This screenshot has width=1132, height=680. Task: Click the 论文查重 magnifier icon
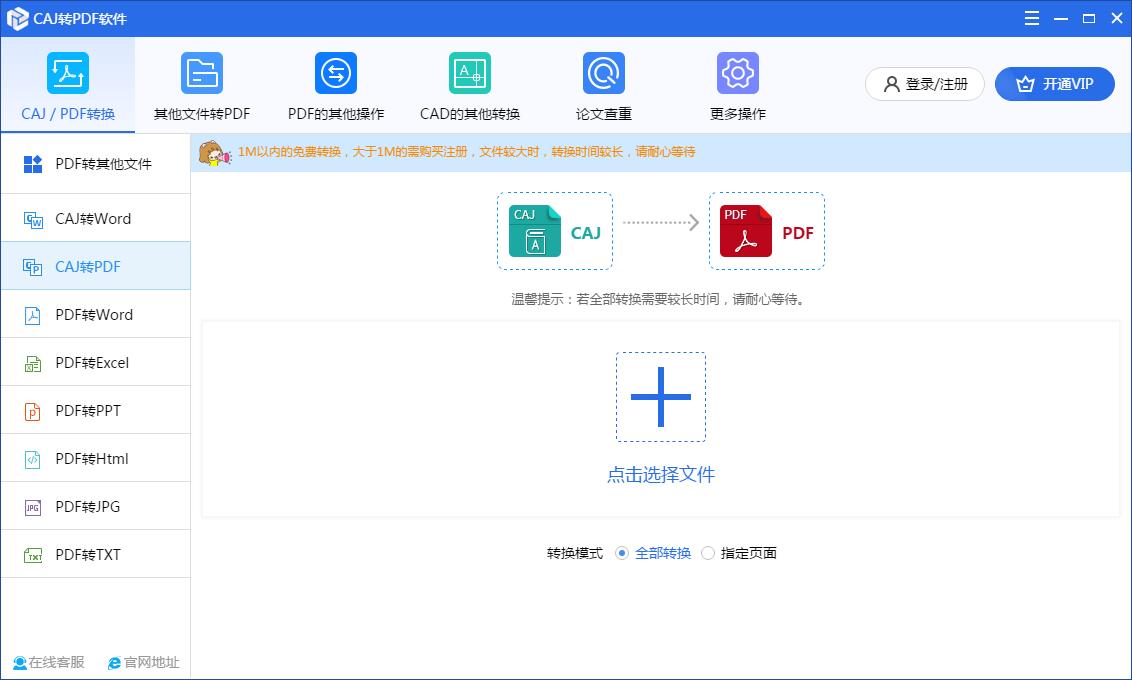tap(601, 72)
